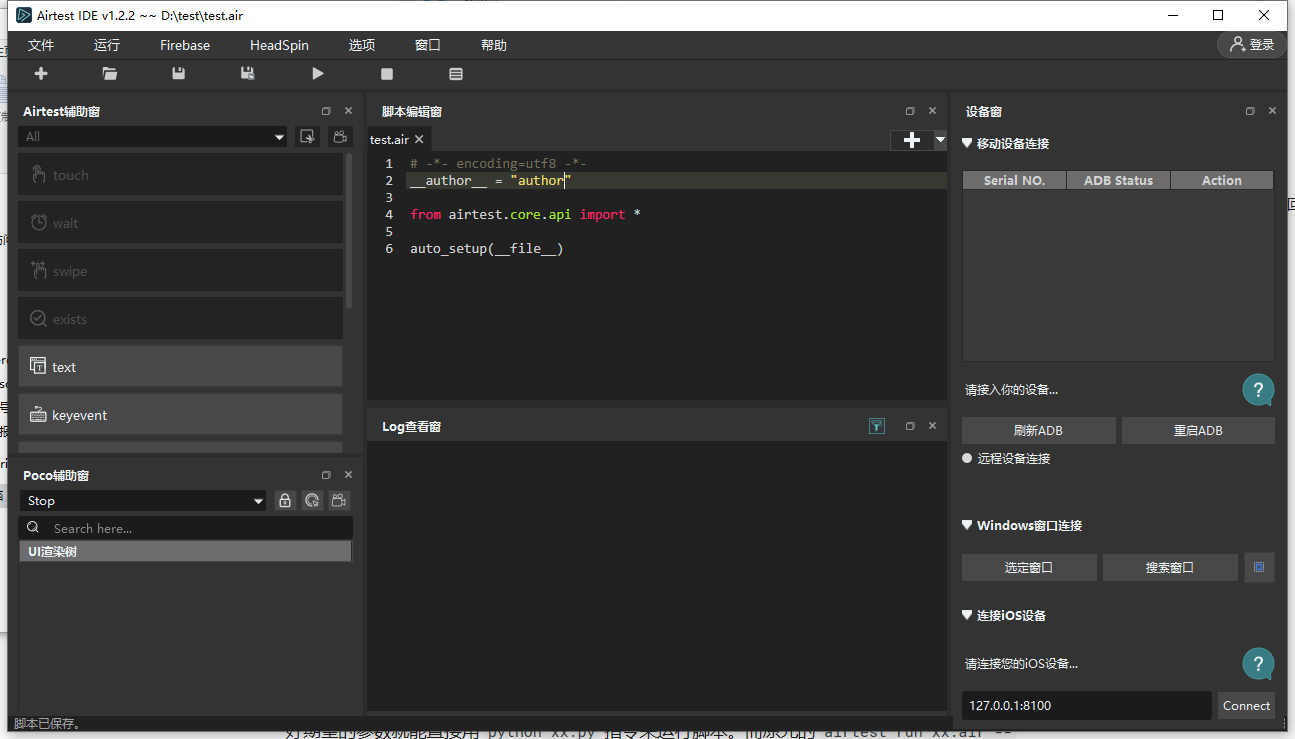Open the 文件 menu
The width and height of the screenshot is (1295, 739).
tap(41, 46)
